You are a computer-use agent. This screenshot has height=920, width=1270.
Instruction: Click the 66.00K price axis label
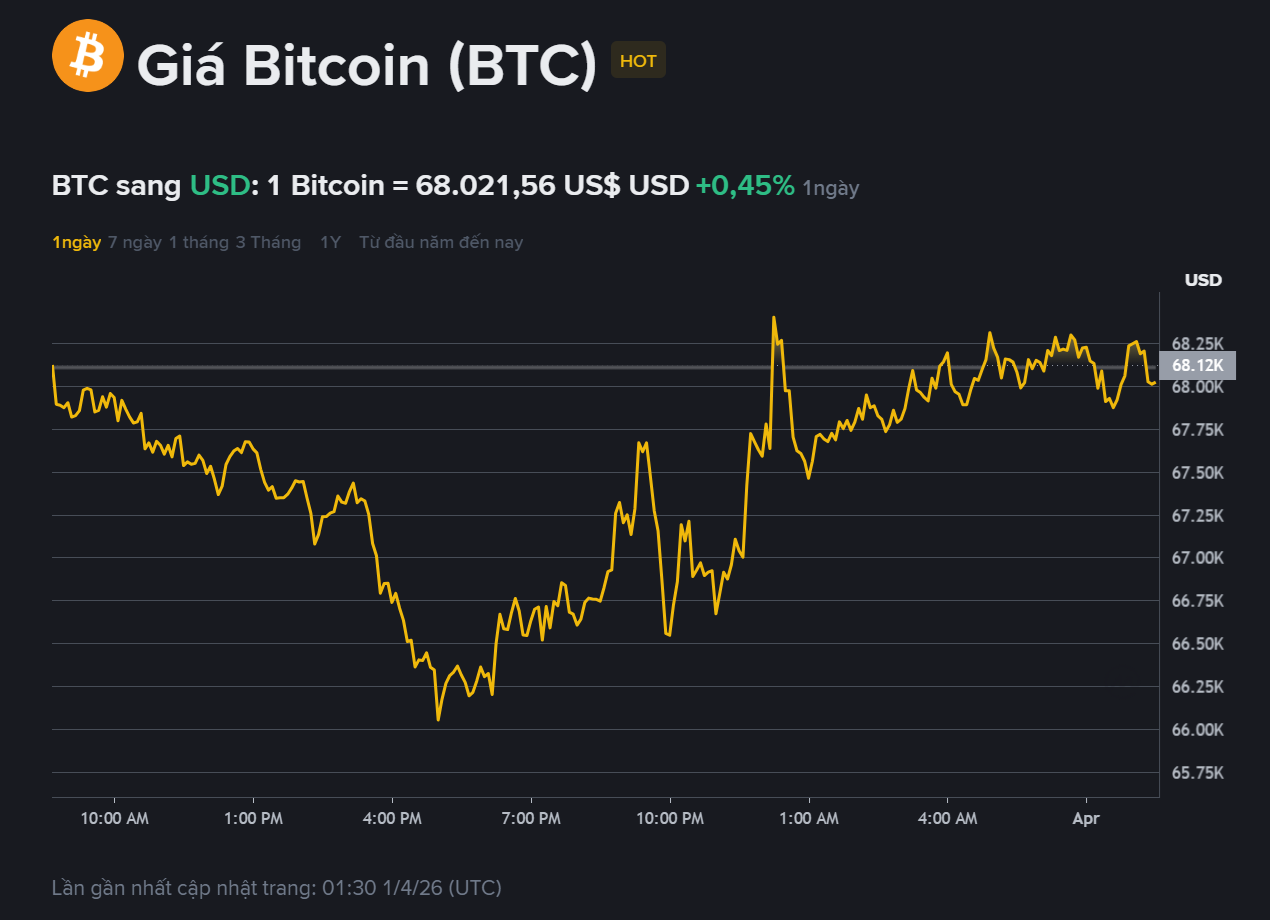pyautogui.click(x=1197, y=730)
